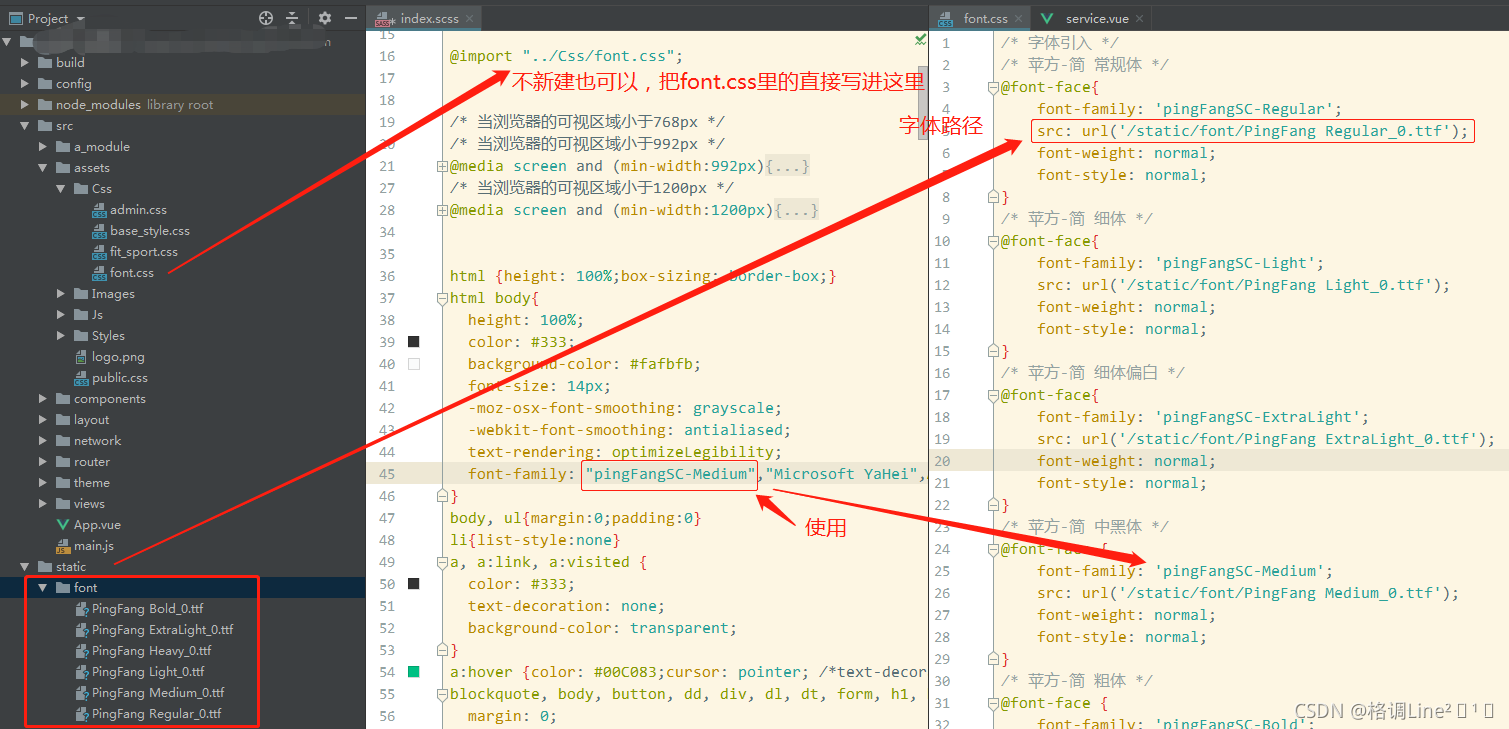Click the file icon of PingFang Heavy_0.ttf
Viewport: 1509px width, 729px height.
(82, 651)
